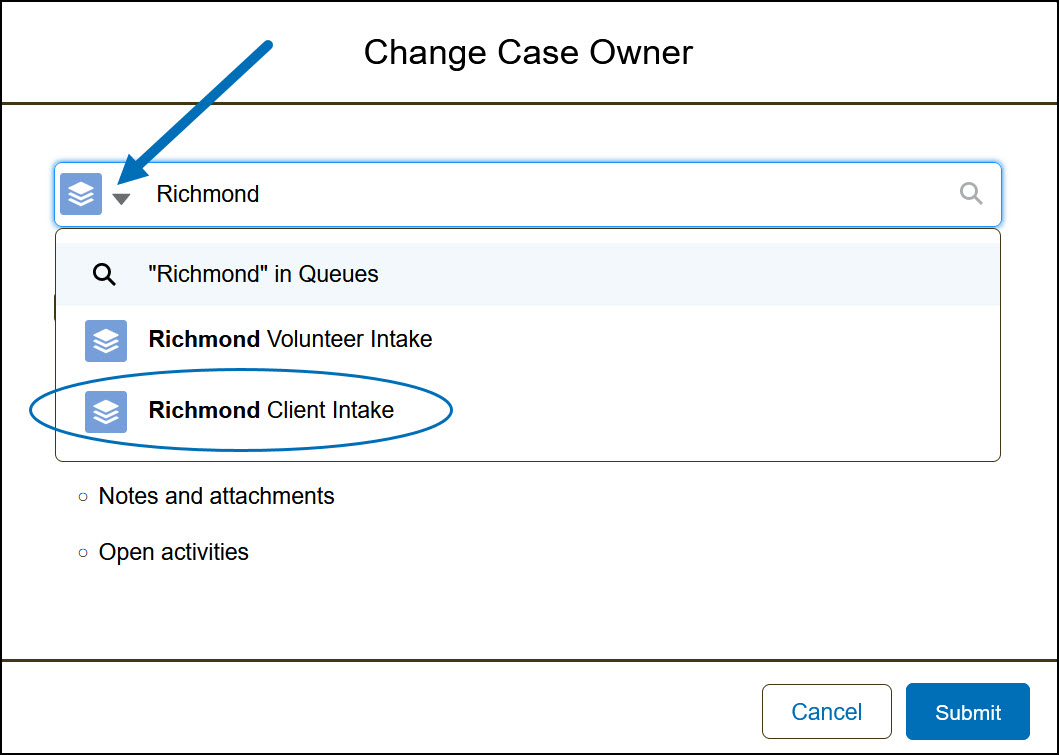Viewport: 1059px width, 755px height.
Task: Click the hollow bullet before Open activities
Action: [83, 553]
